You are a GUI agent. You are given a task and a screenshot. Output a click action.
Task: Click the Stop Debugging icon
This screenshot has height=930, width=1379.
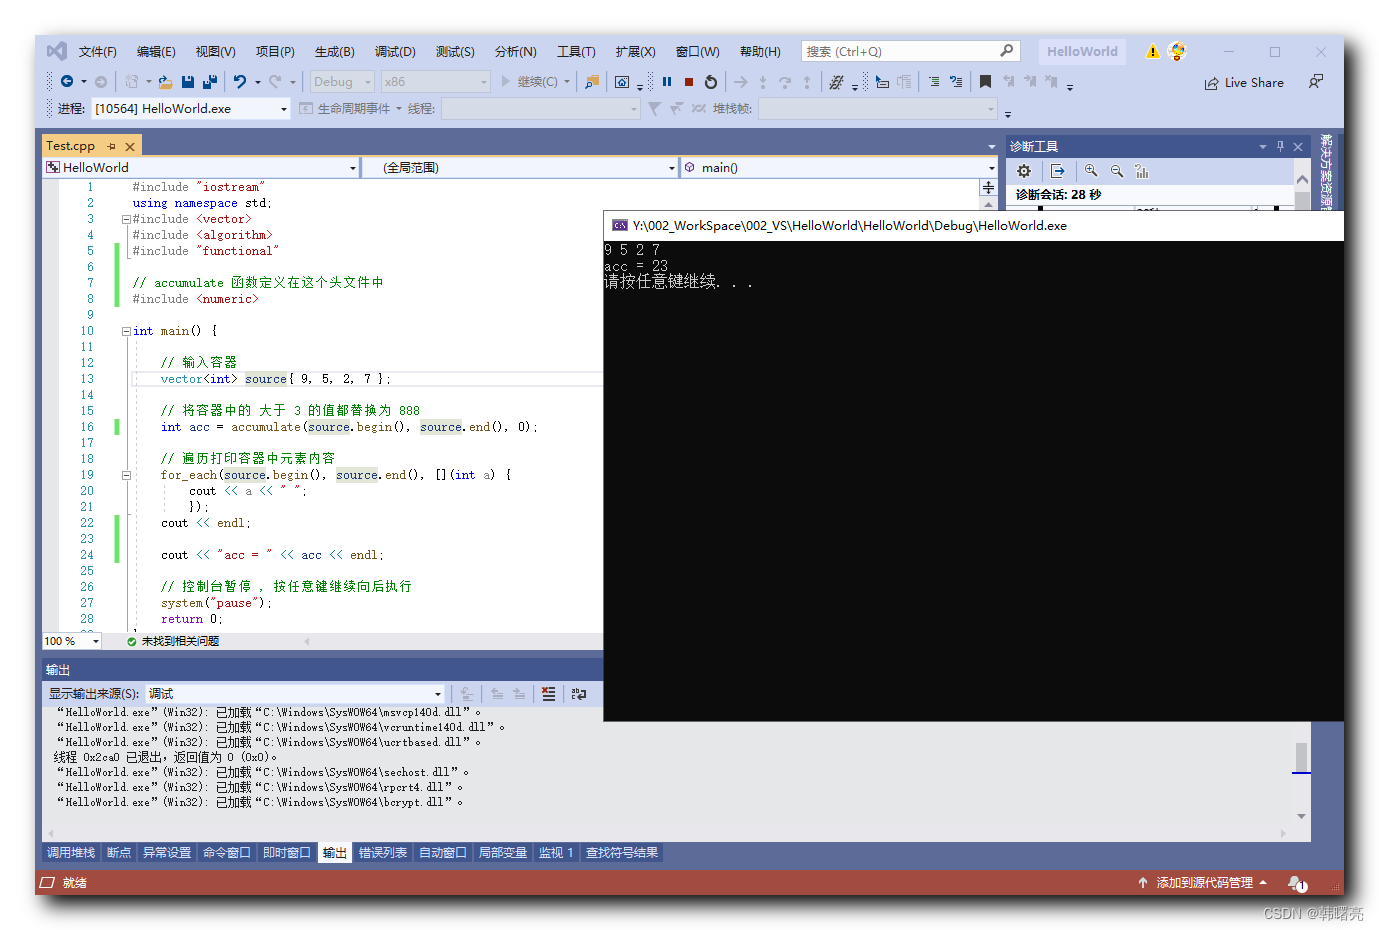688,82
